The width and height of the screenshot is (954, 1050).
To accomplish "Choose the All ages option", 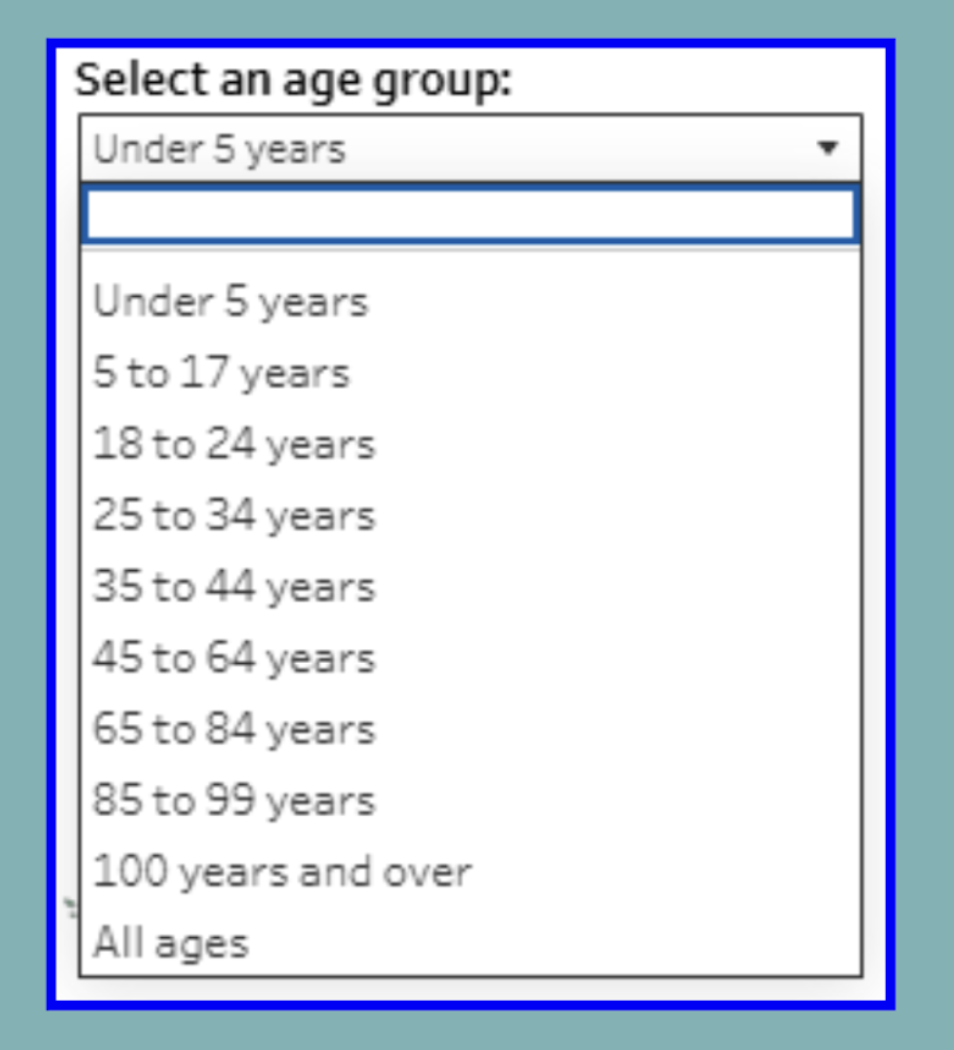I will 171,943.
